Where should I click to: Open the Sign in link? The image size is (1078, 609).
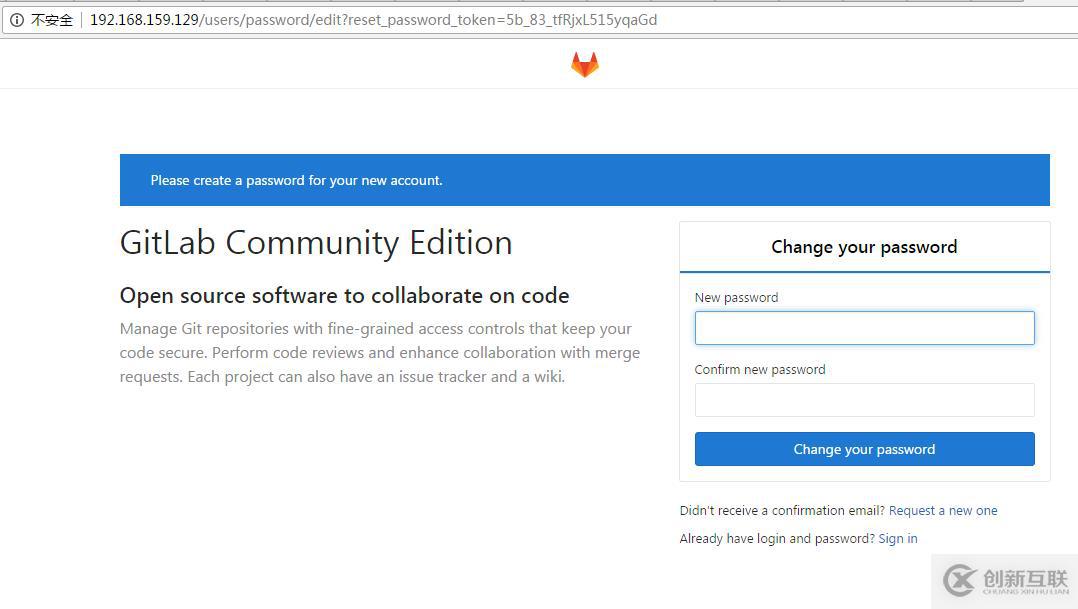point(898,538)
